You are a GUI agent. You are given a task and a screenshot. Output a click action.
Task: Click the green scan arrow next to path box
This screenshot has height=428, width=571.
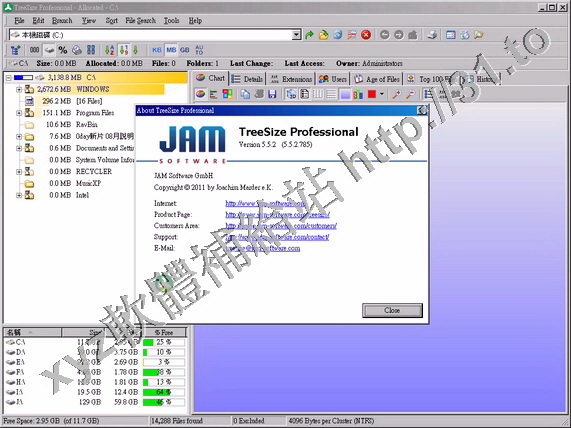(x=309, y=35)
